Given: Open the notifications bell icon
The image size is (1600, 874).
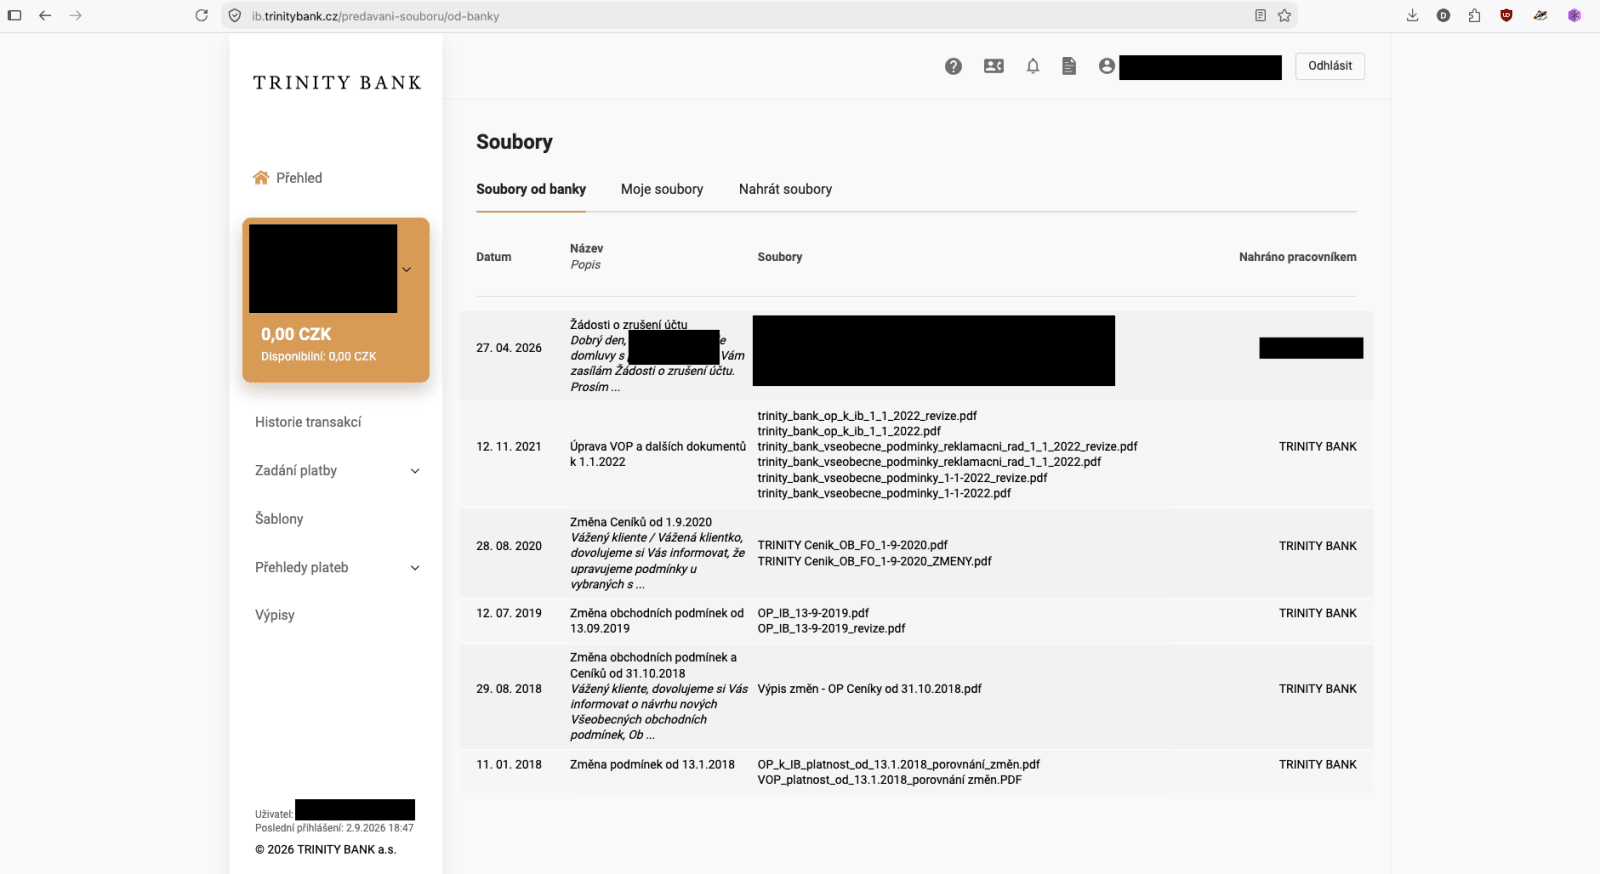Looking at the screenshot, I should 1033,66.
